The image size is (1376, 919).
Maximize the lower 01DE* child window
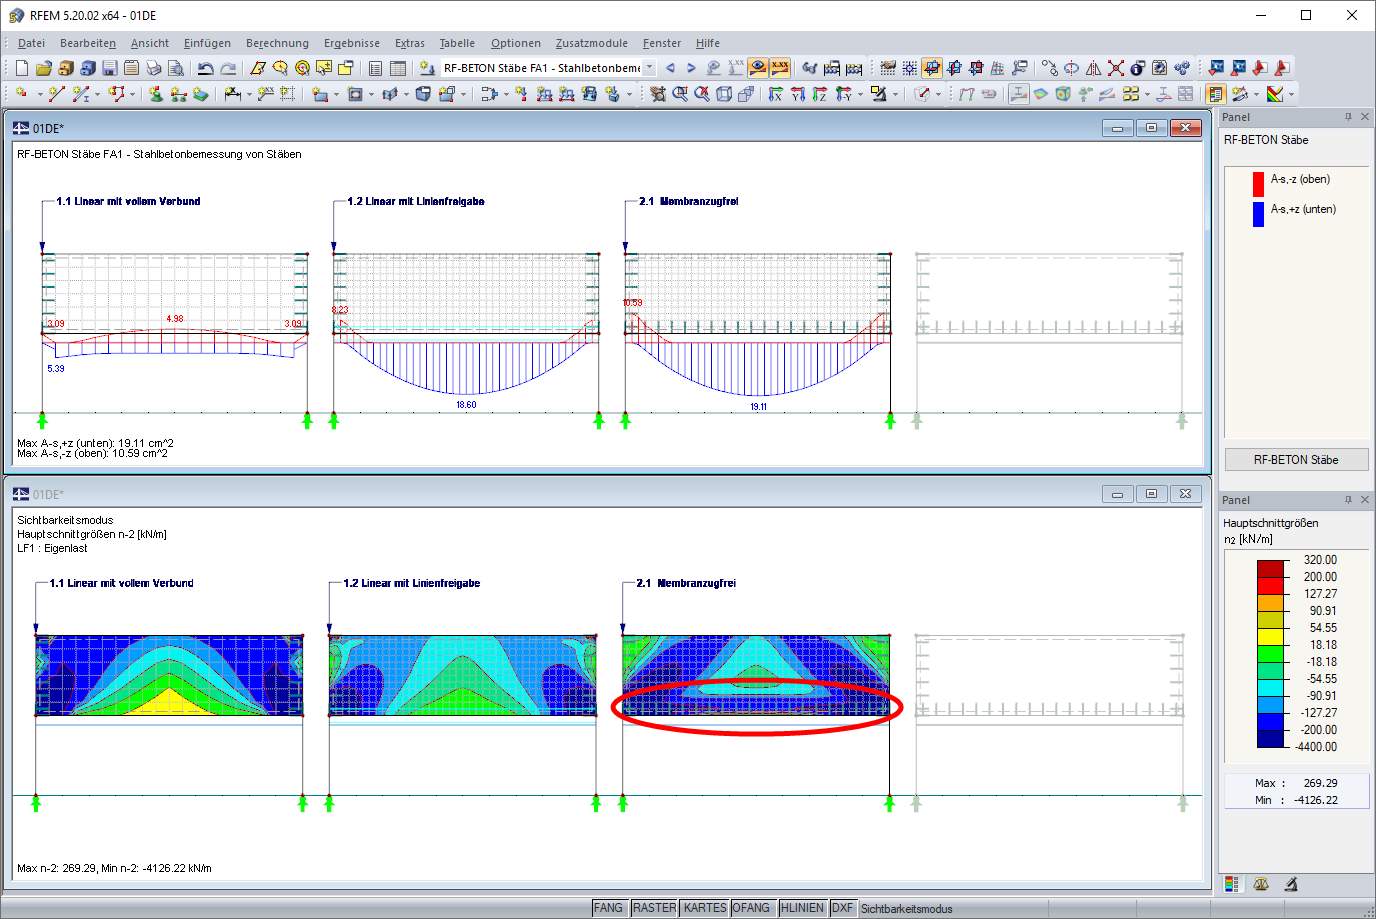point(1151,494)
